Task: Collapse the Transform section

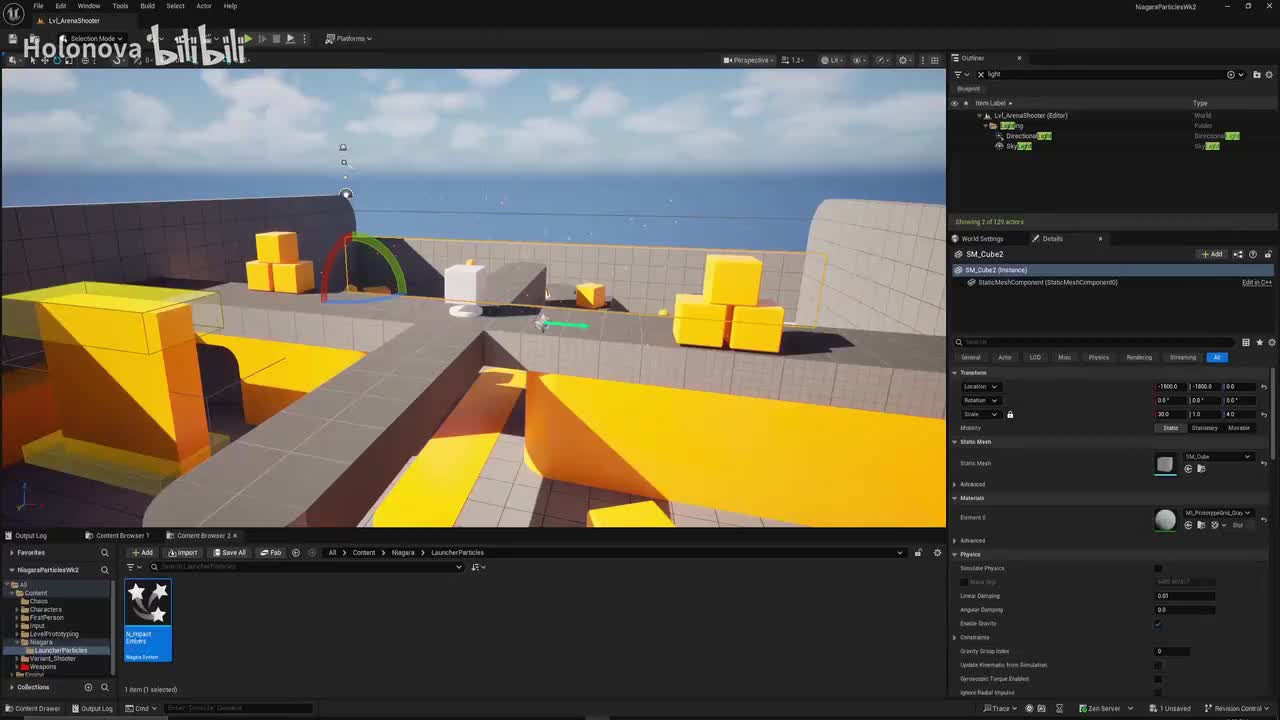Action: tap(955, 373)
